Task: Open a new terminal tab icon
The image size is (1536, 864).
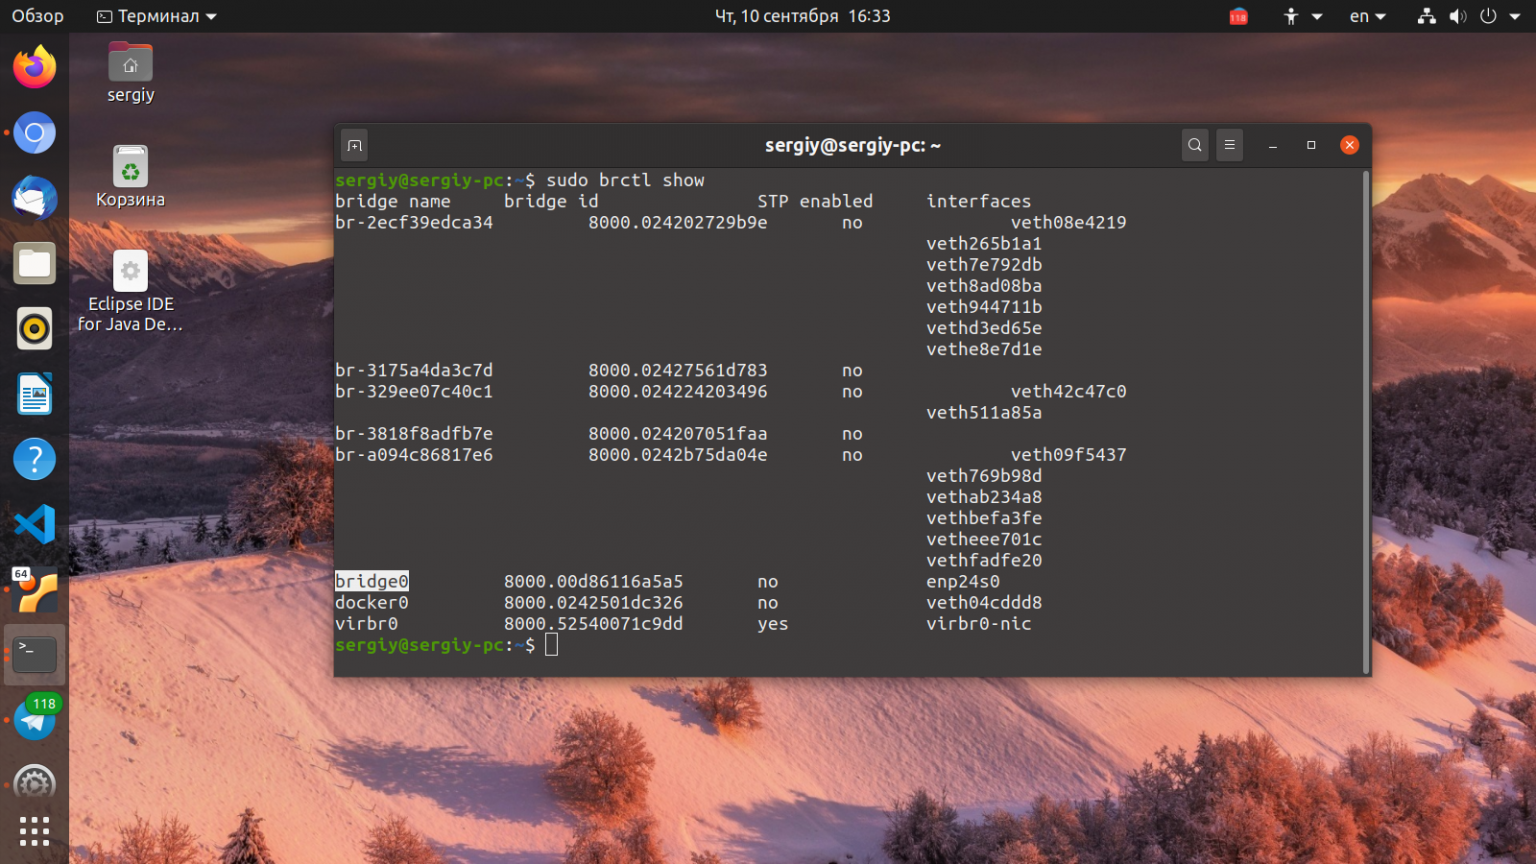Action: [x=354, y=144]
